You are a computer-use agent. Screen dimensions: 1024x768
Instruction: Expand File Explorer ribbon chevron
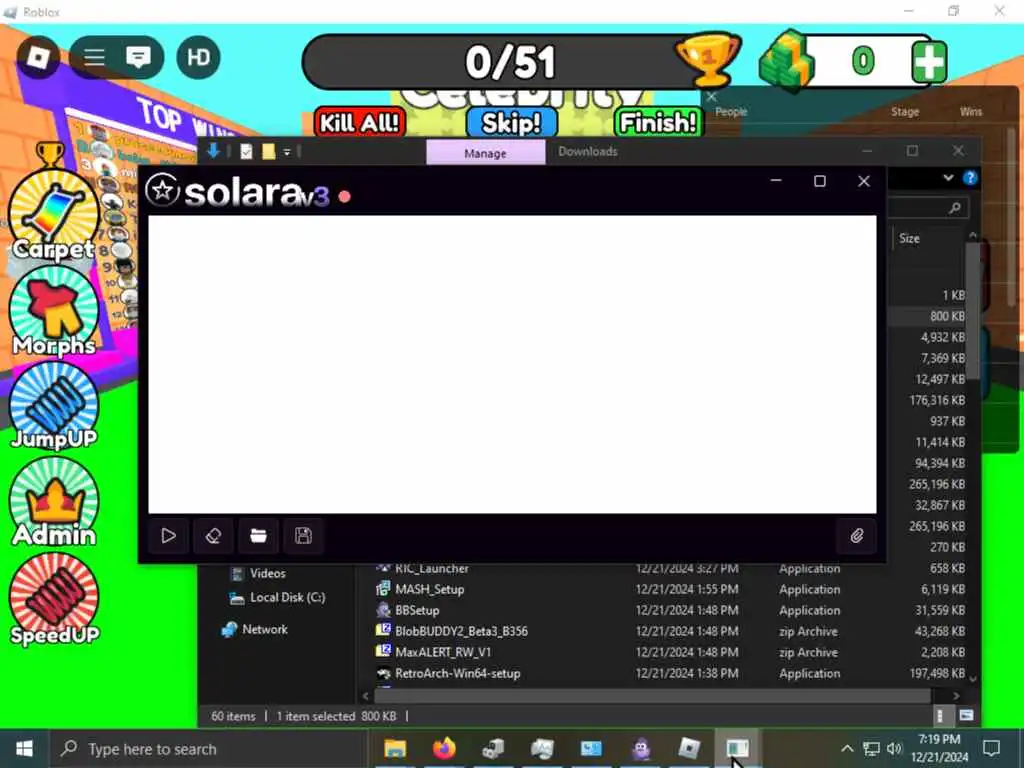click(x=948, y=178)
